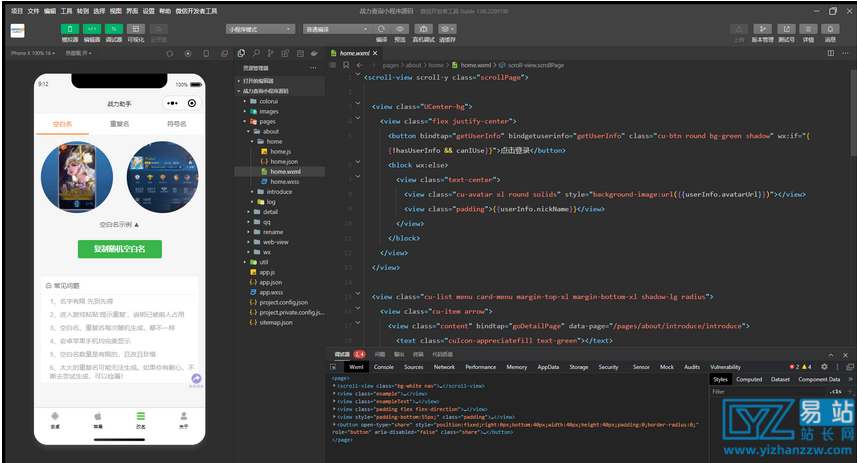This screenshot has height=463, width=857.
Task: Open the 工具 menu in menu bar
Action: tap(66, 10)
